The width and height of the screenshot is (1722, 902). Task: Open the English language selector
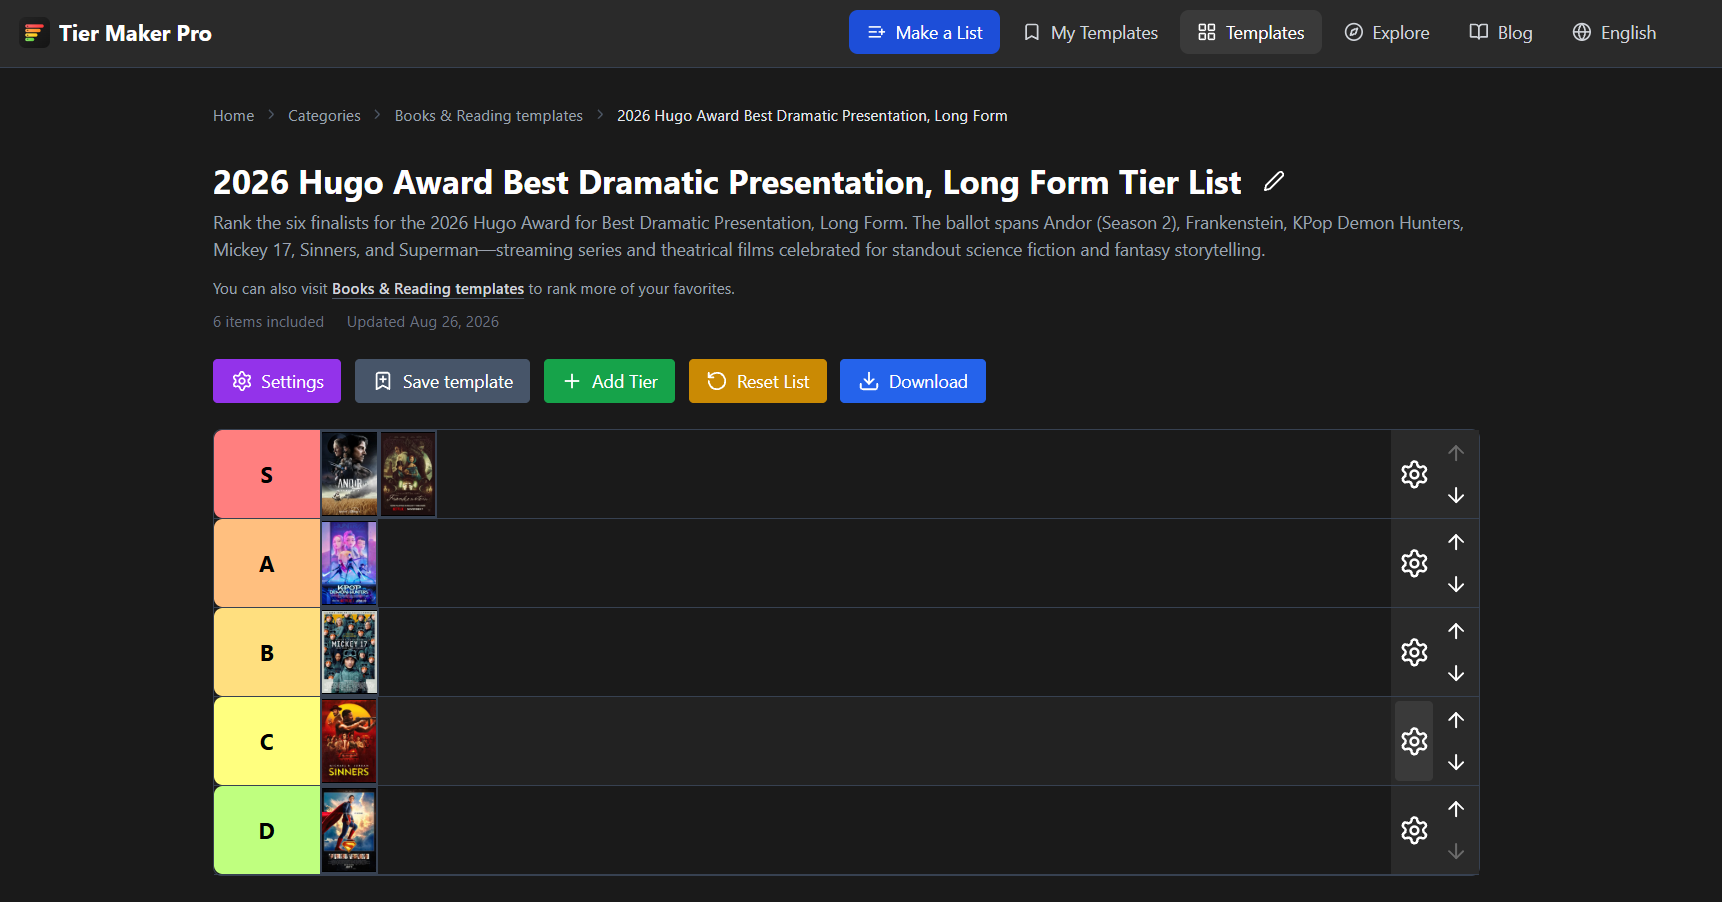tap(1614, 32)
